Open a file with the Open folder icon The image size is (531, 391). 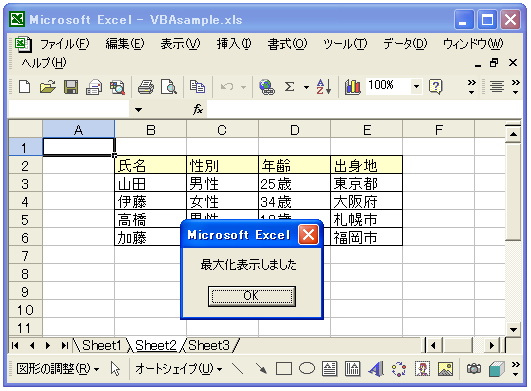[x=47, y=87]
